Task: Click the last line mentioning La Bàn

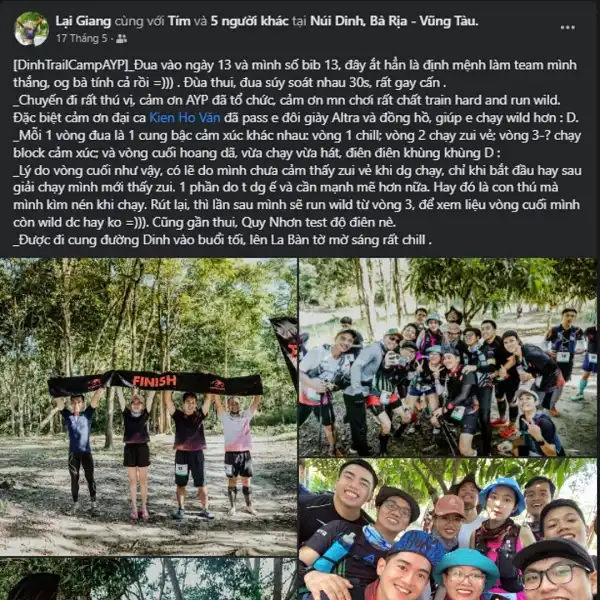Action: 223,240
